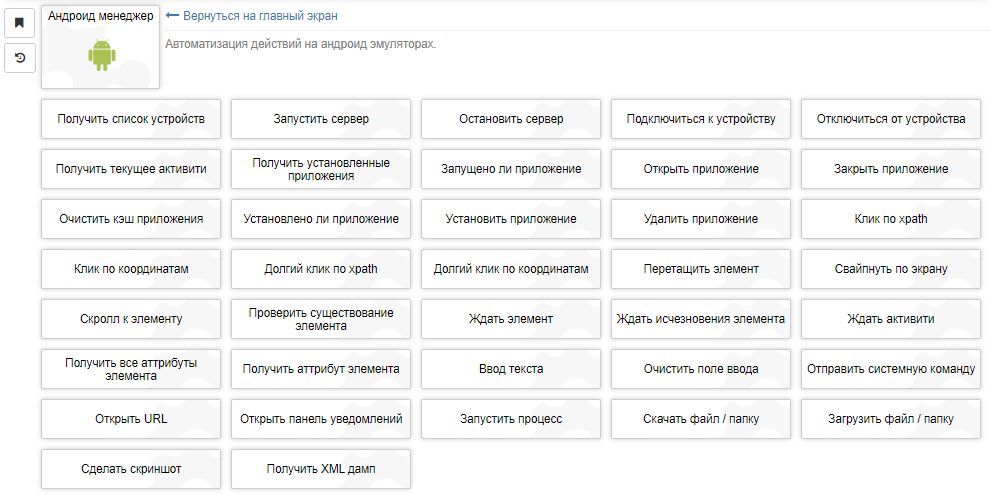
Task: Click the history icon below bookmark
Action: (x=19, y=58)
